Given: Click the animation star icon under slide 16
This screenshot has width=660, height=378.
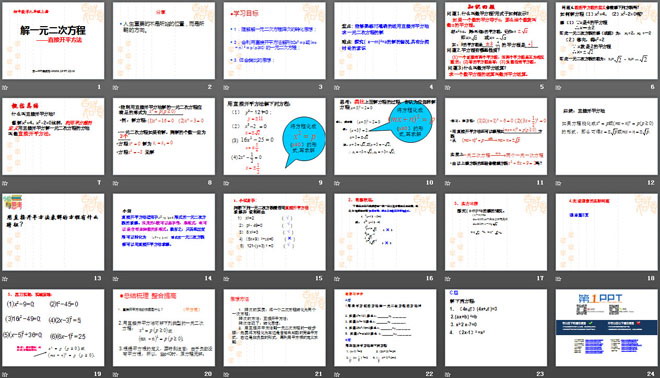Looking at the screenshot, I should click(337, 279).
